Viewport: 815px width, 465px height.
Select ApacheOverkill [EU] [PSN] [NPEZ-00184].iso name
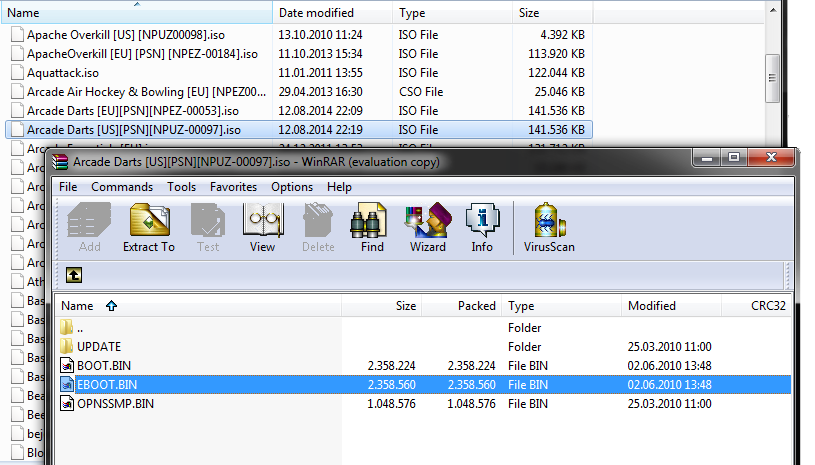pyautogui.click(x=142, y=54)
